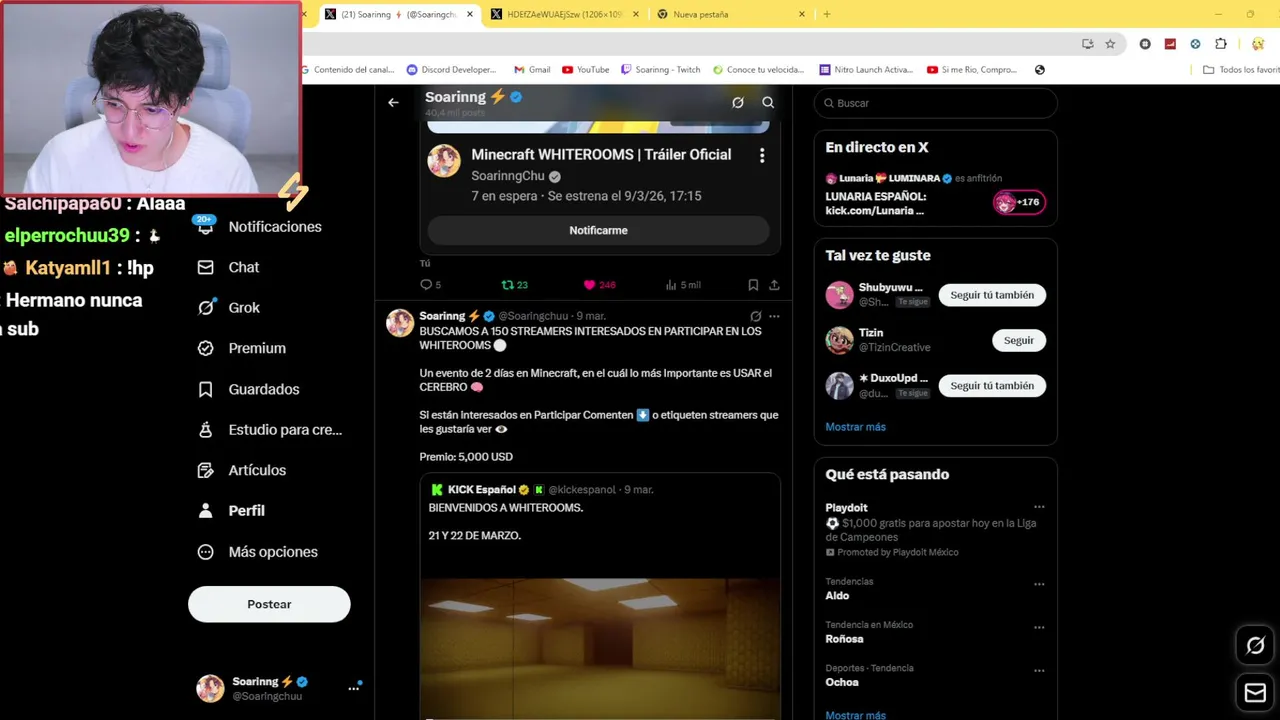Open the floating messages envelope button
Screen dimensions: 1280x720
(1255, 692)
